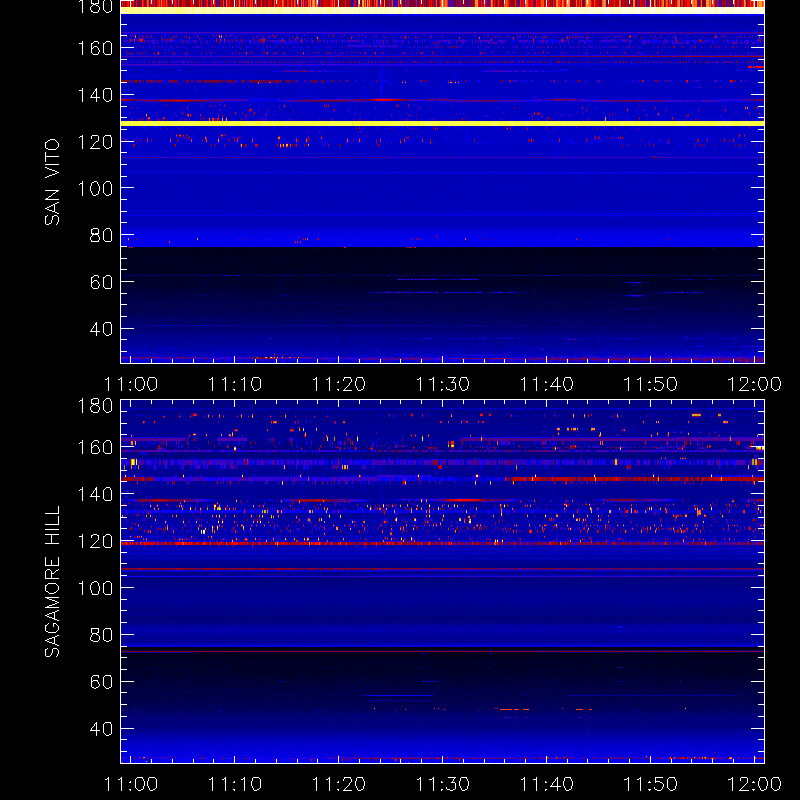The width and height of the screenshot is (800, 800).
Task: Click the 11:10 time label under the San Vito plot
Action: click(x=235, y=384)
